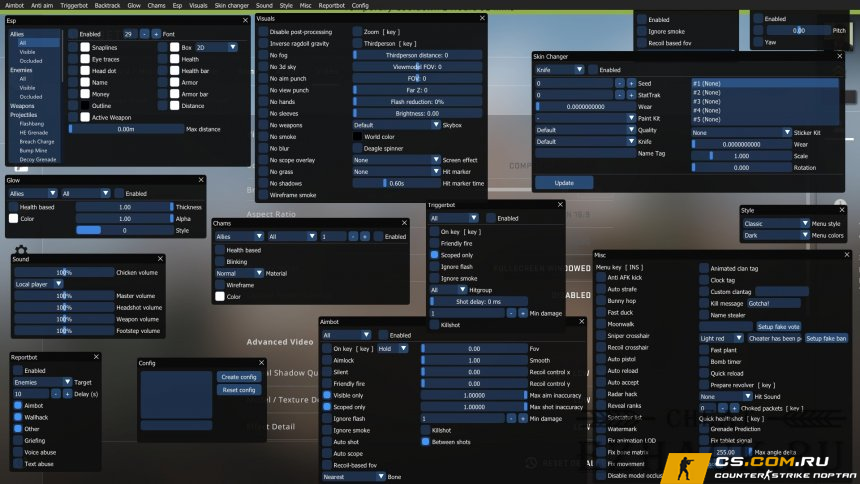This screenshot has width=860, height=484.
Task: Close the Skin Changer window
Action: pyautogui.click(x=840, y=56)
